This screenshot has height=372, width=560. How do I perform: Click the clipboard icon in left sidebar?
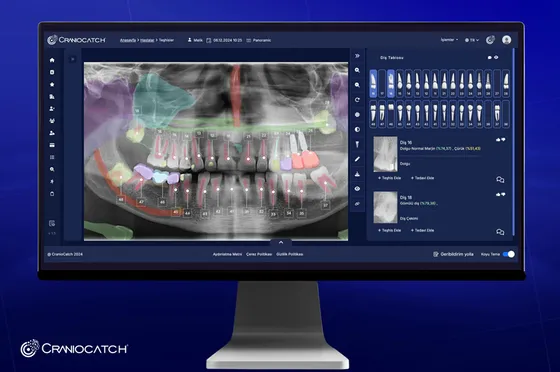[52, 193]
